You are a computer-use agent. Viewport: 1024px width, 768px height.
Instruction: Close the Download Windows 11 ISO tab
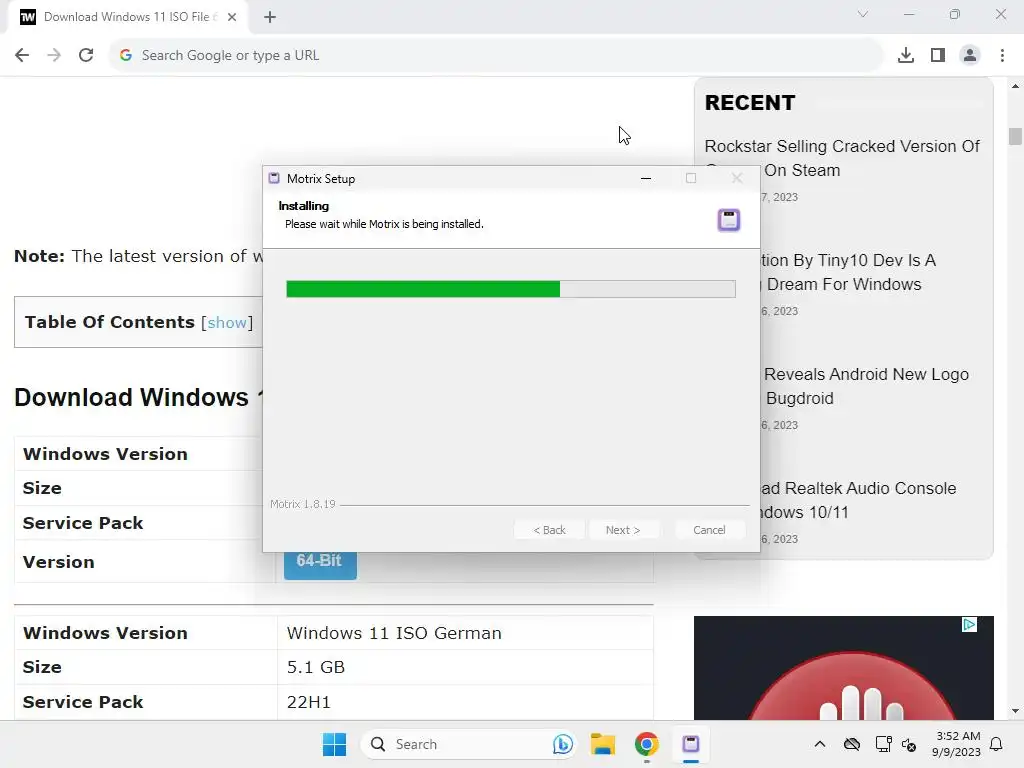pyautogui.click(x=232, y=17)
